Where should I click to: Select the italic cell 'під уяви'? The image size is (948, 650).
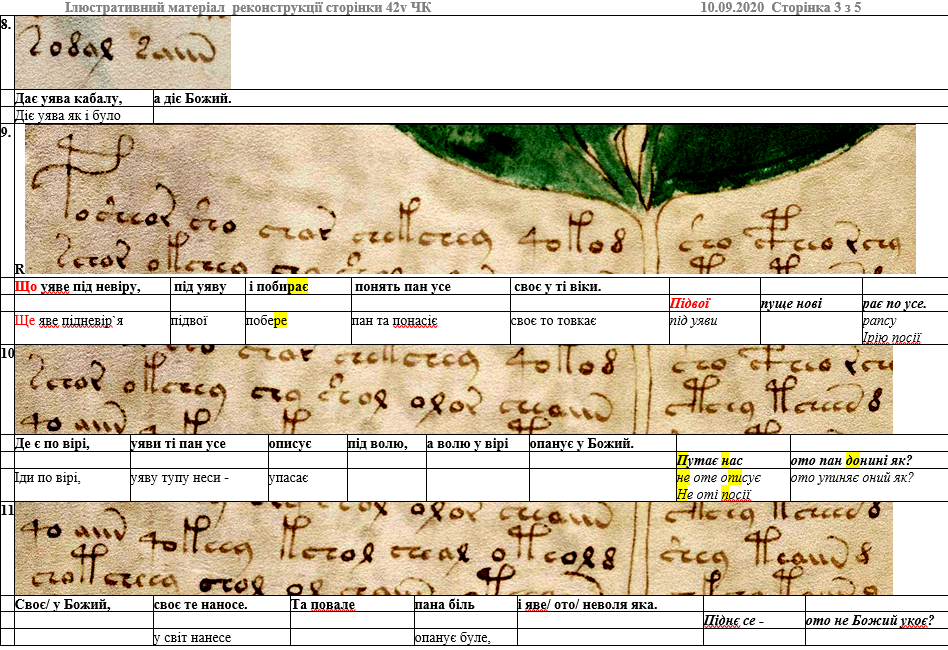coord(715,328)
